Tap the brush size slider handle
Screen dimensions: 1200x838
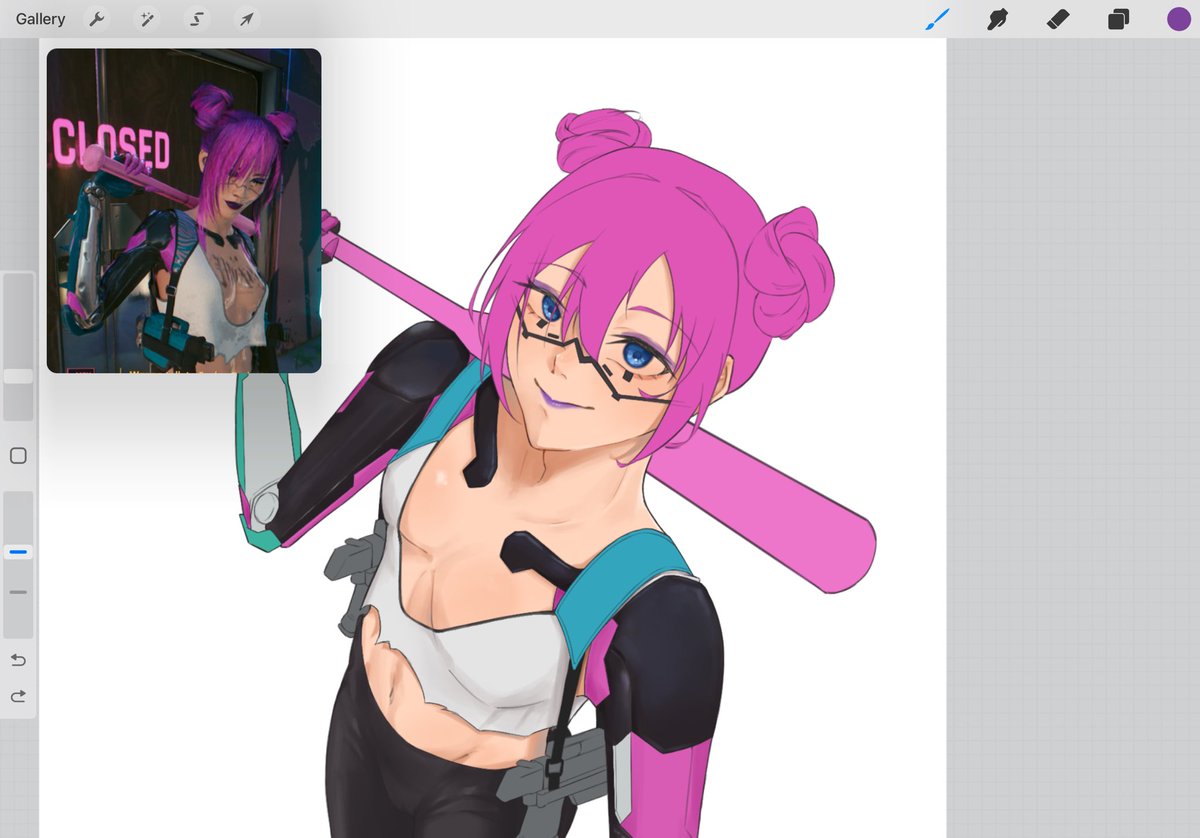click(18, 376)
